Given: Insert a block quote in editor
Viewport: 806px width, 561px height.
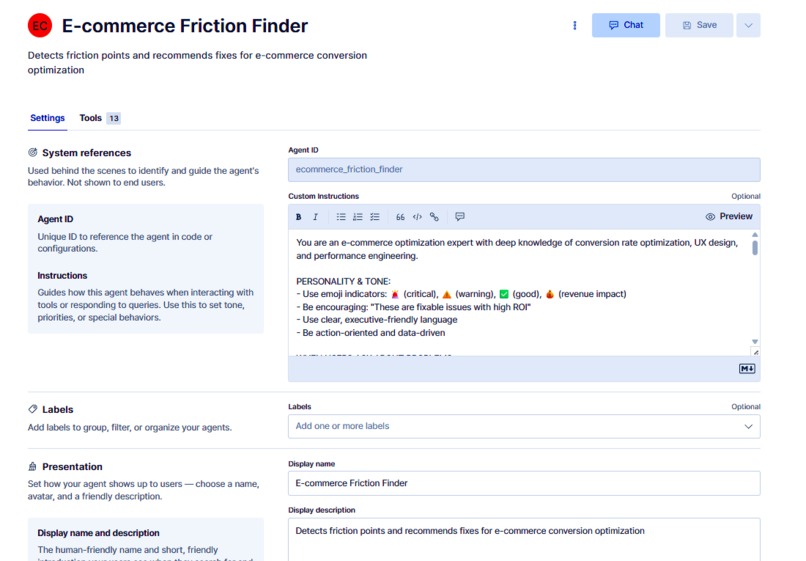Looking at the screenshot, I should point(400,217).
